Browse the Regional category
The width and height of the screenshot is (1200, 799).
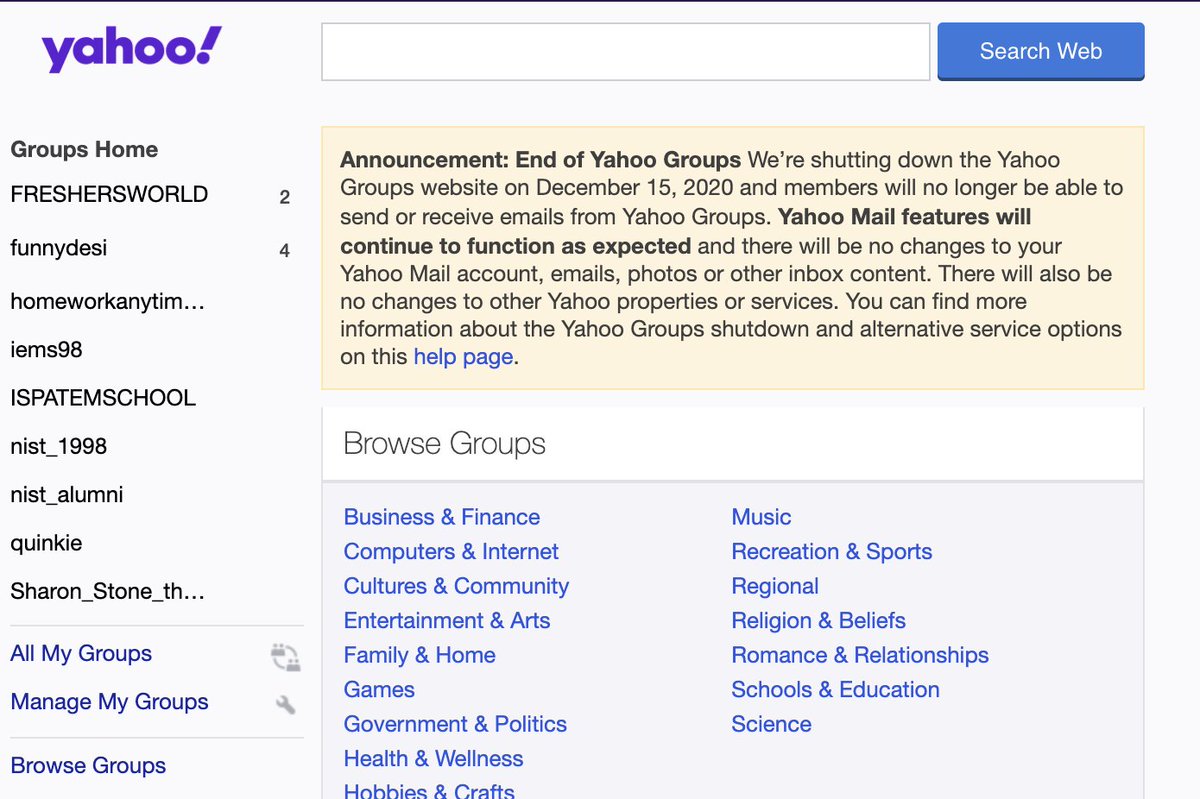coord(775,586)
